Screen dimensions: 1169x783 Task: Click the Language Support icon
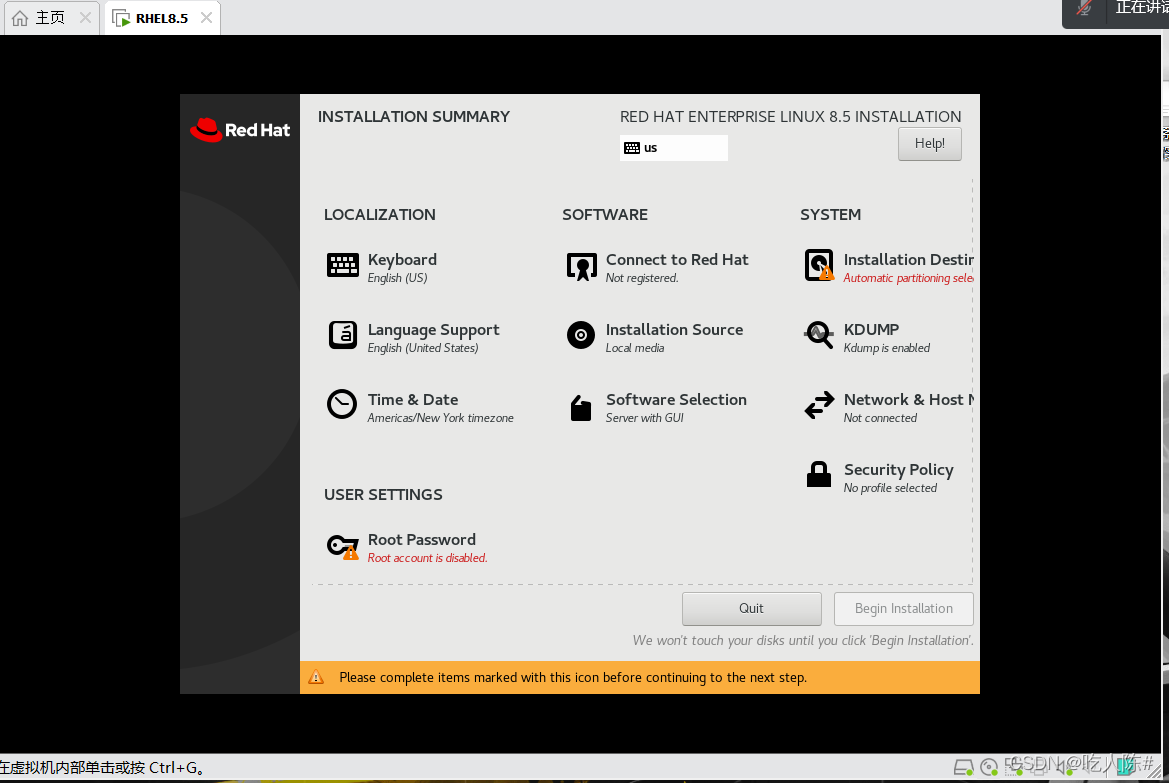(343, 336)
